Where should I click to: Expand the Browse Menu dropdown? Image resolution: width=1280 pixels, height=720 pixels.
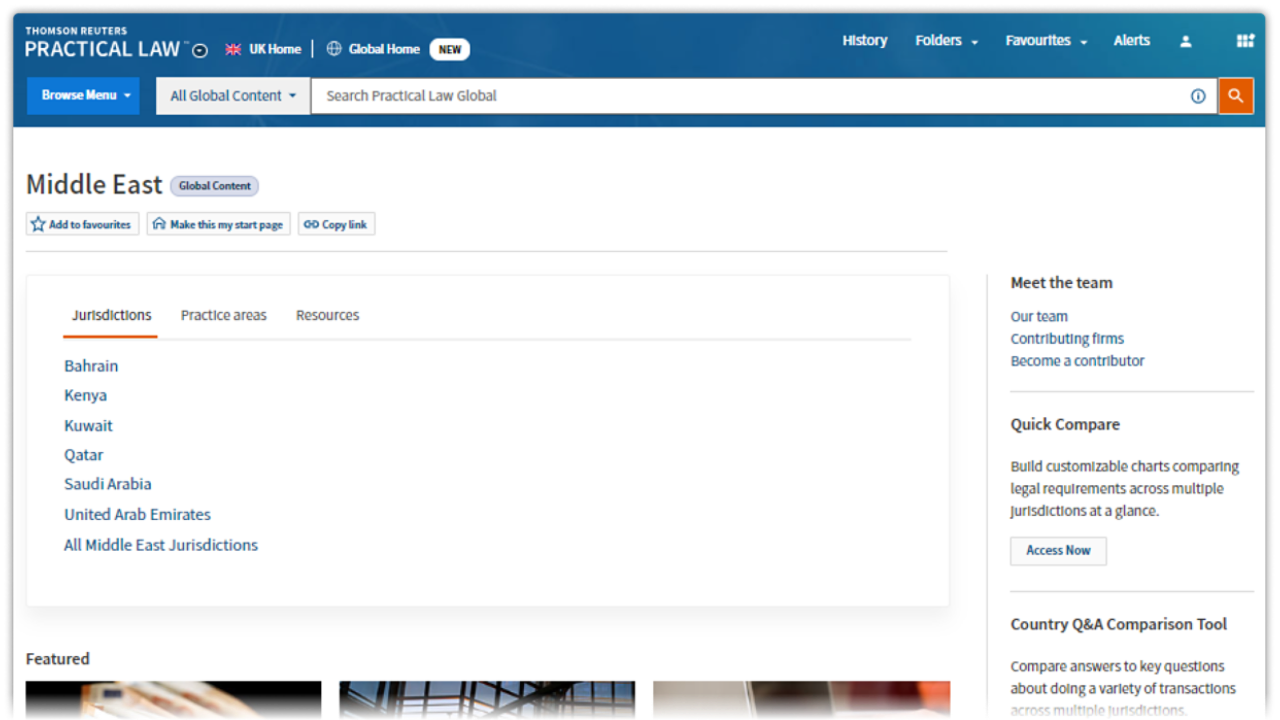(84, 96)
